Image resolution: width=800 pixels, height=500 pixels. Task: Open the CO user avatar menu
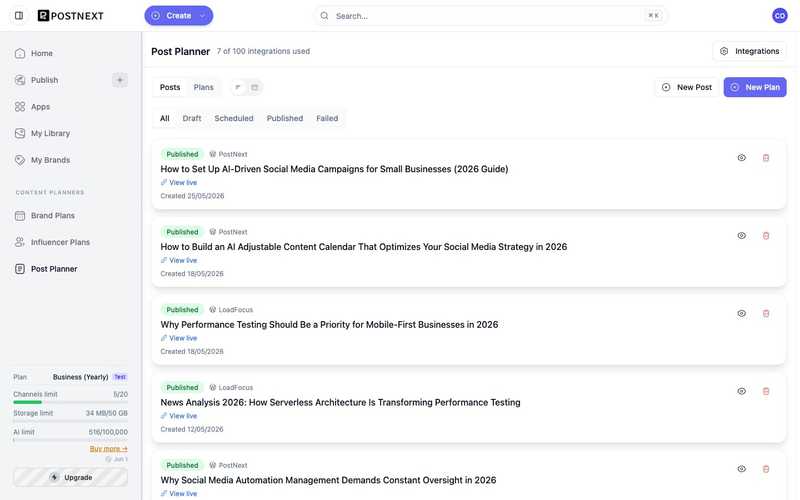pyautogui.click(x=779, y=16)
